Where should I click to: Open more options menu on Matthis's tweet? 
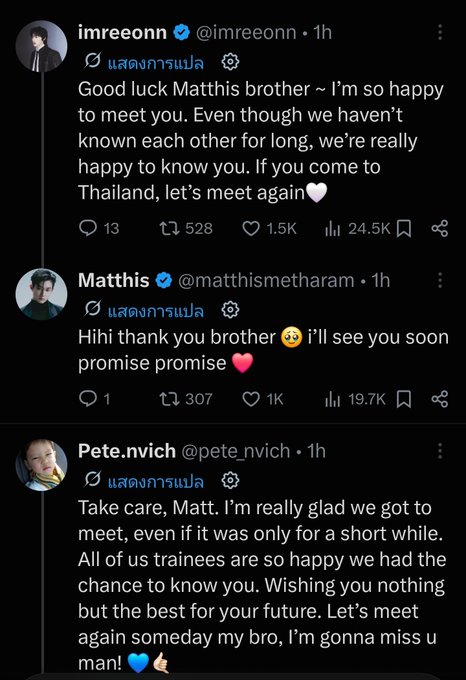coord(440,280)
